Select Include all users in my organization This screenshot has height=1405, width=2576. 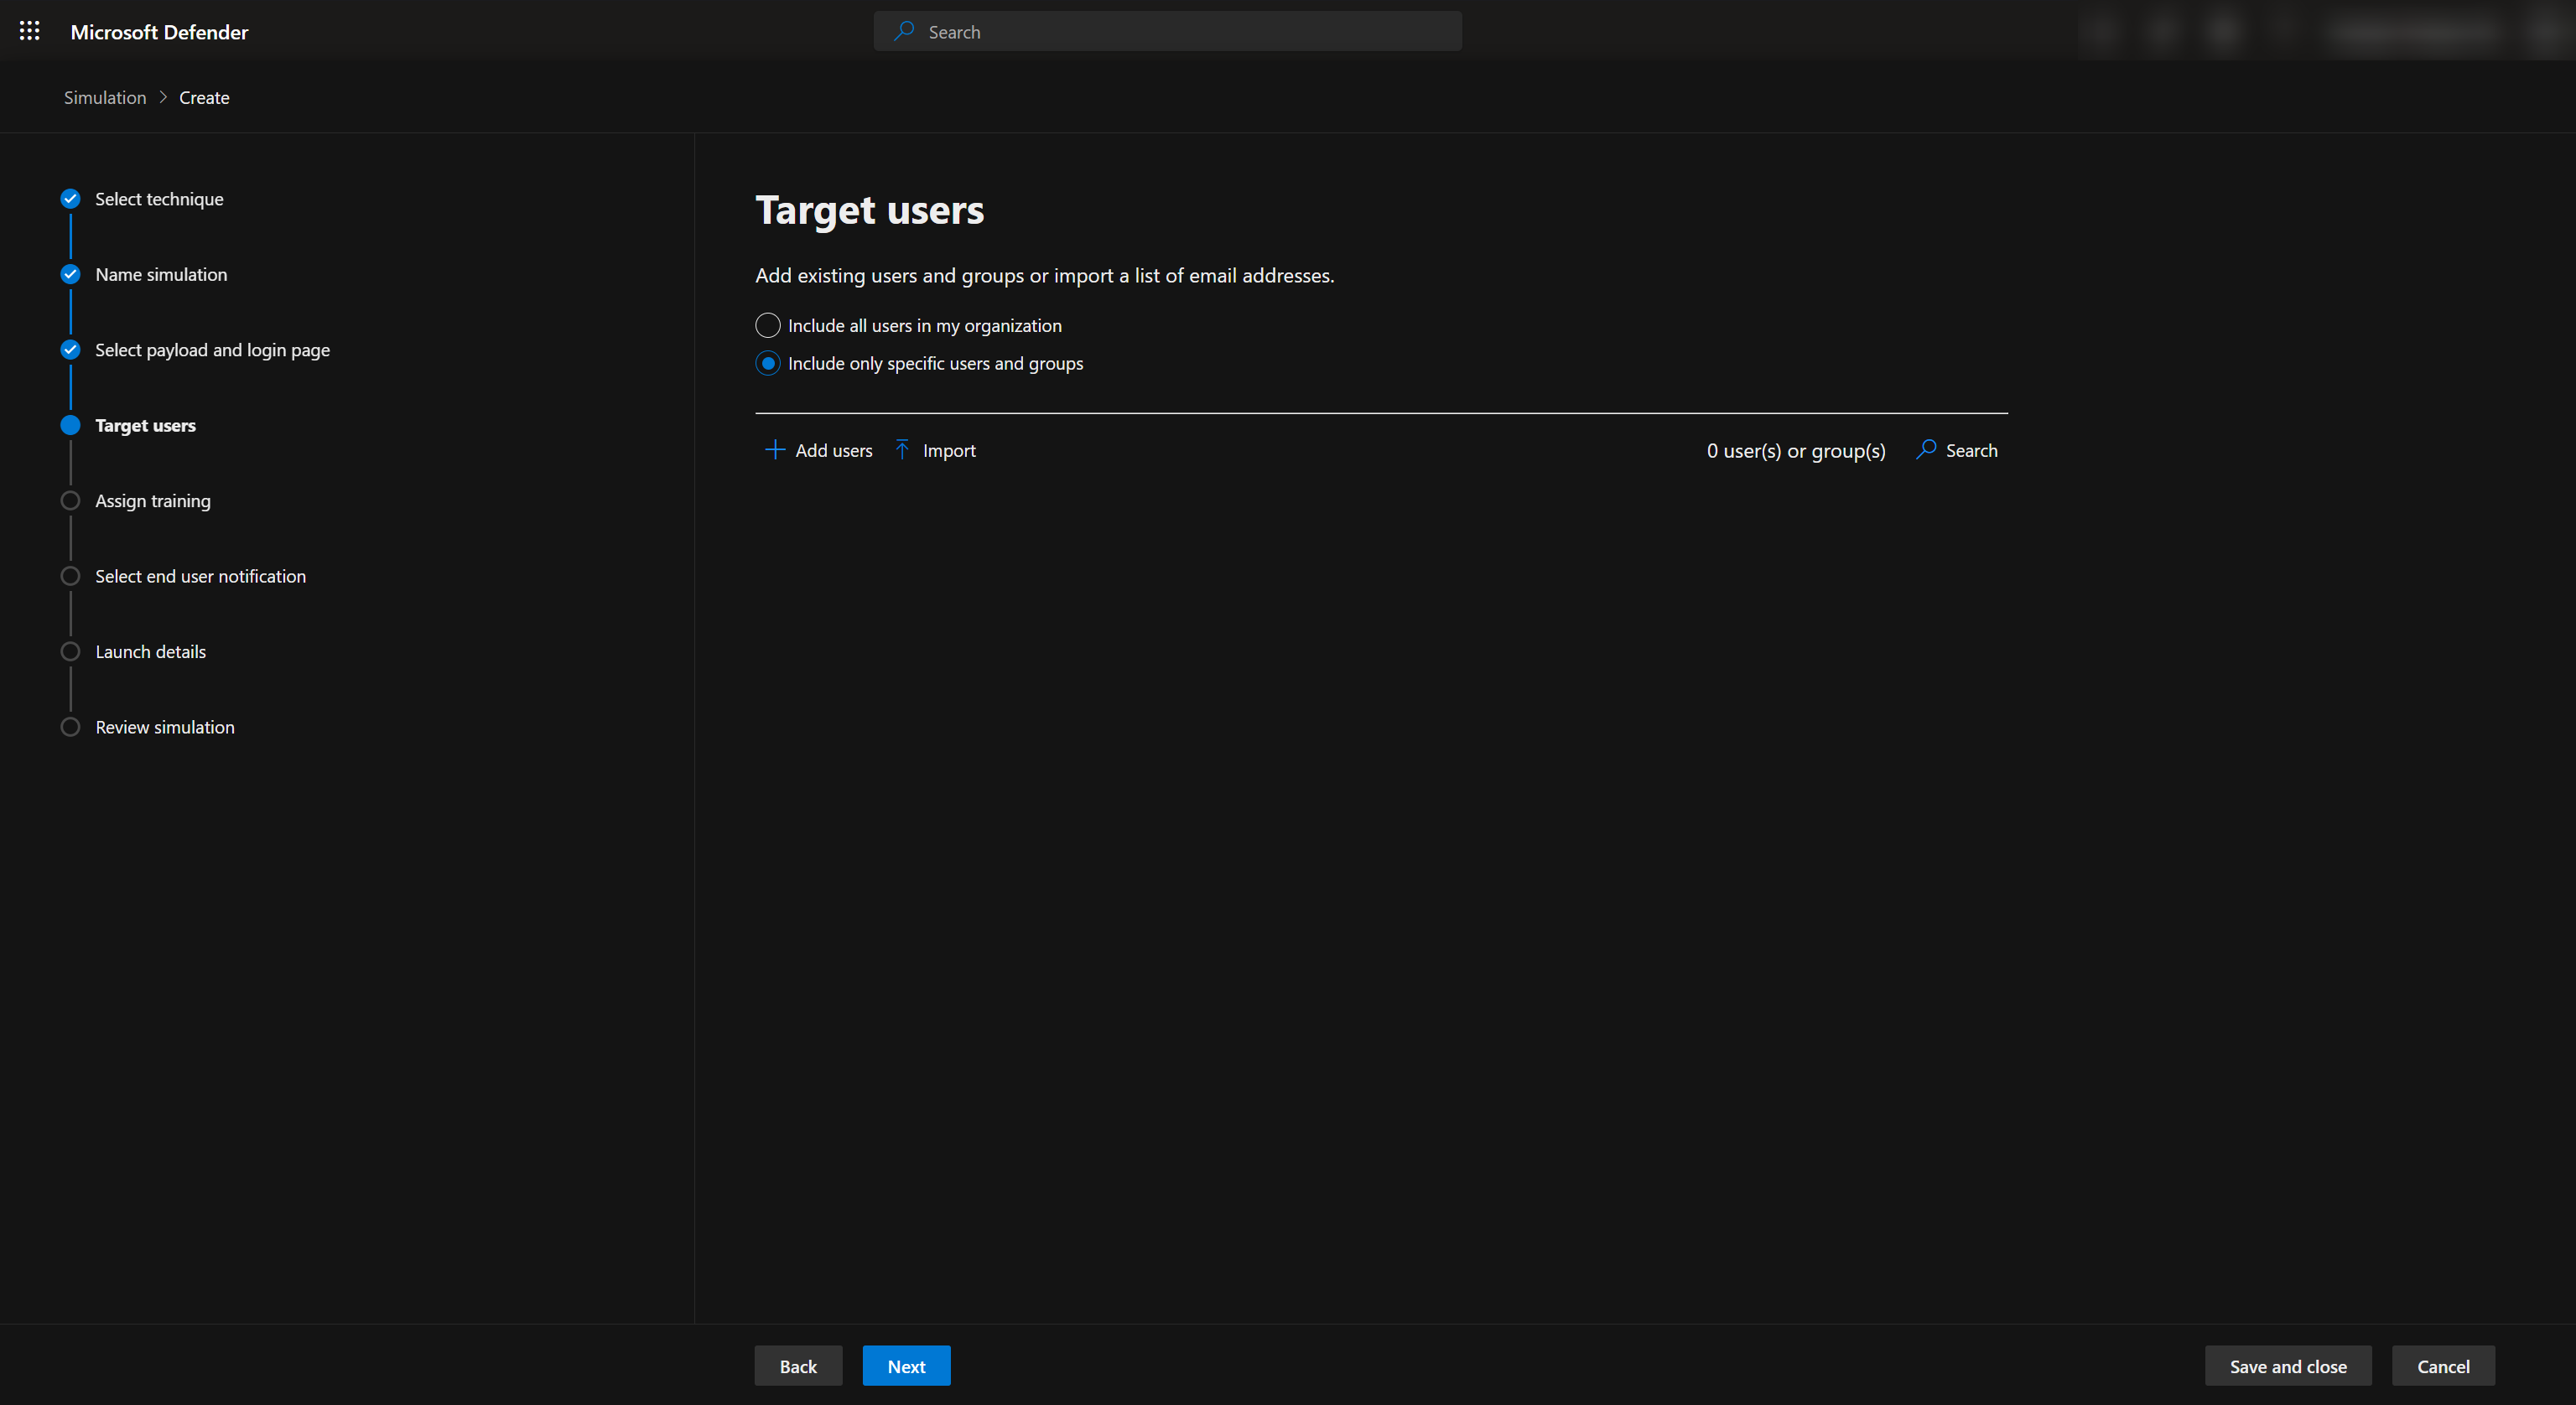pyautogui.click(x=767, y=326)
